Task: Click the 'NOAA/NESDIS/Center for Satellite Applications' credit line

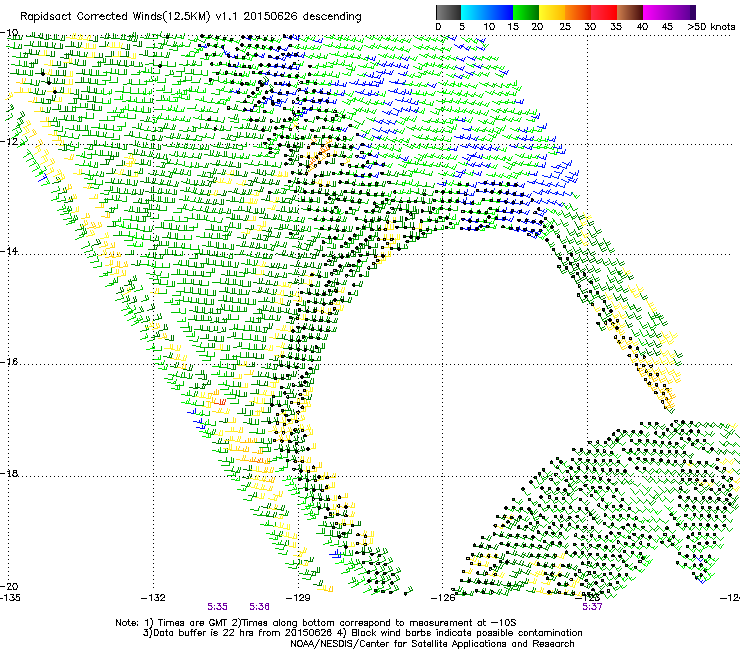Action: click(432, 644)
